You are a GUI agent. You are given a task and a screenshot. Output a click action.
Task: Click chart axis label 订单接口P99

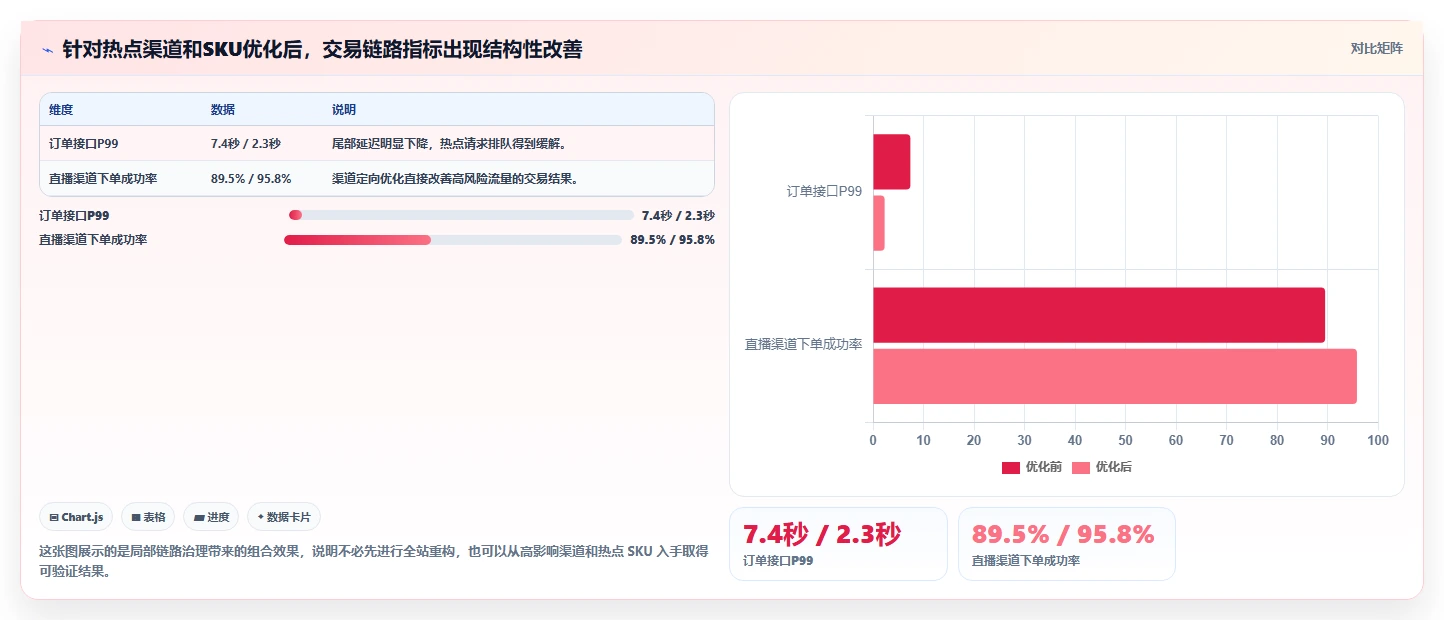(824, 192)
